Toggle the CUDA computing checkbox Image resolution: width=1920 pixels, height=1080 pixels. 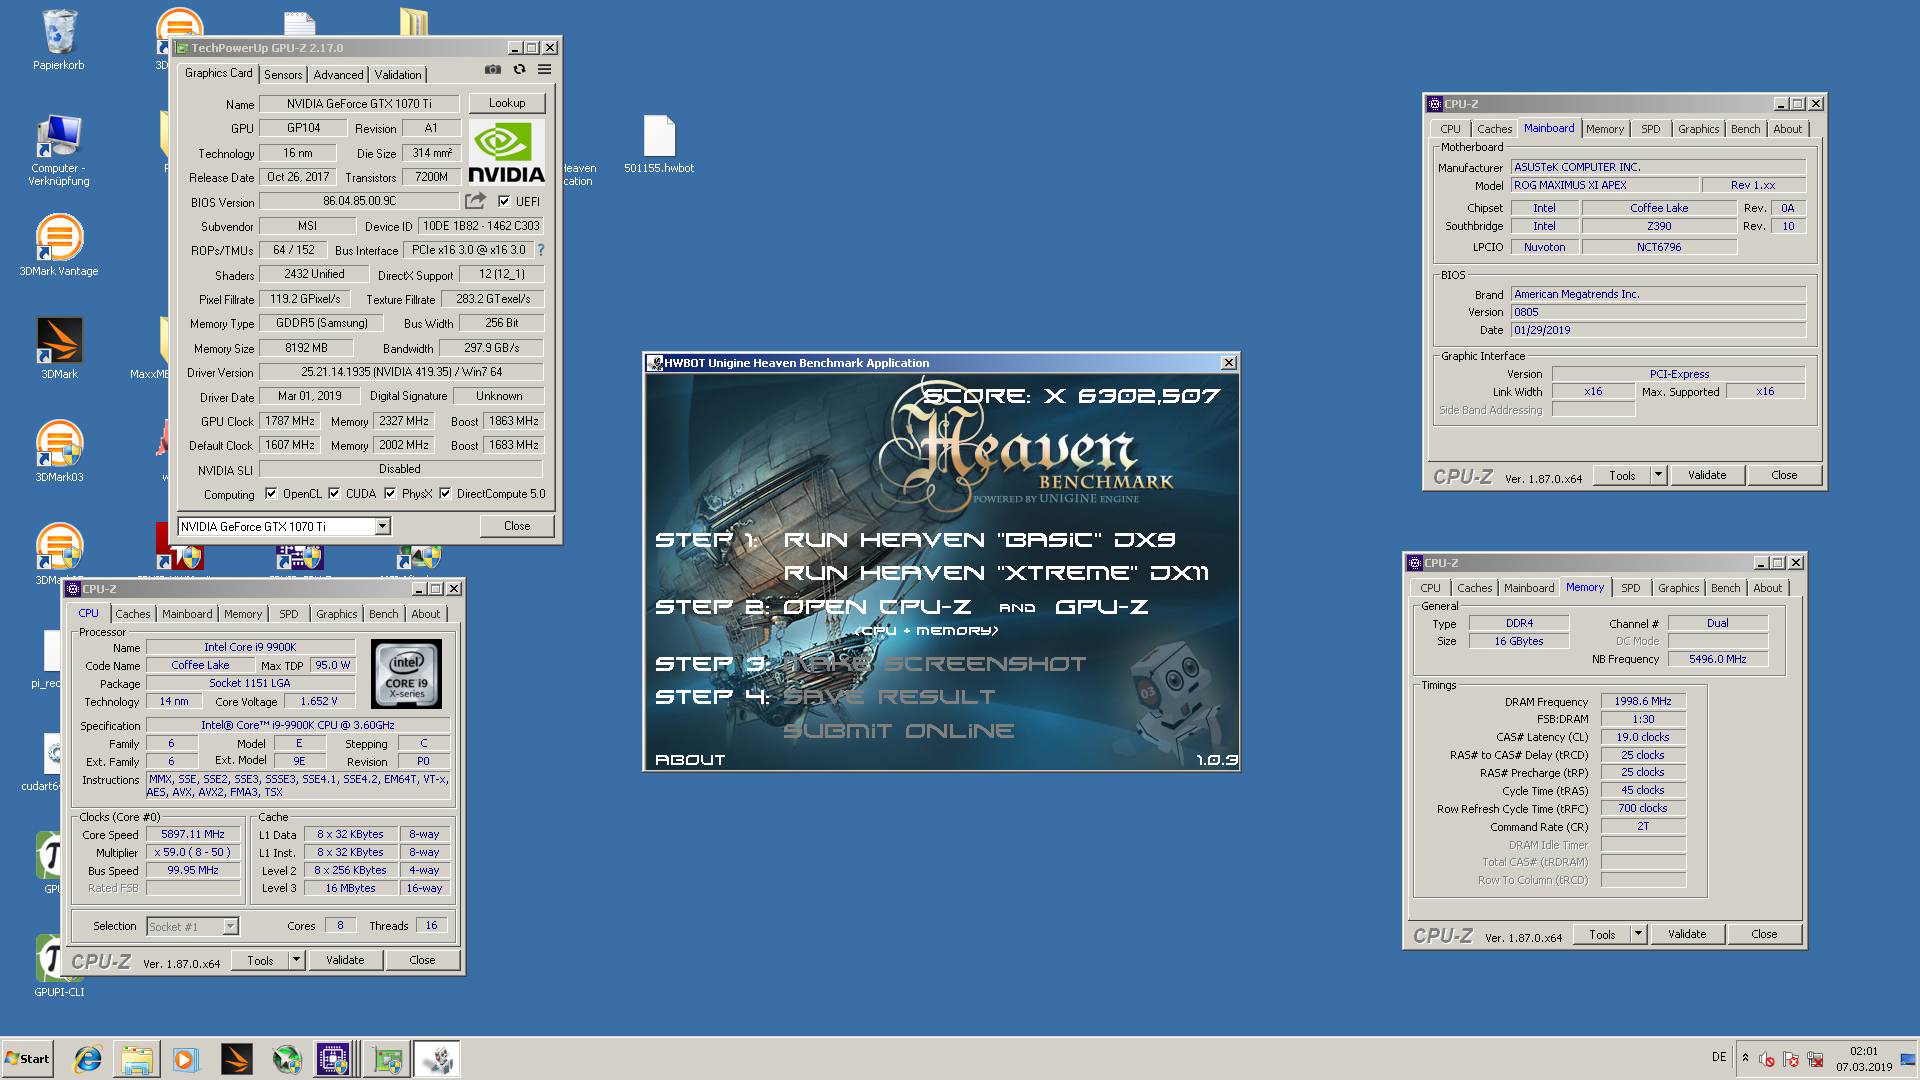[x=334, y=494]
